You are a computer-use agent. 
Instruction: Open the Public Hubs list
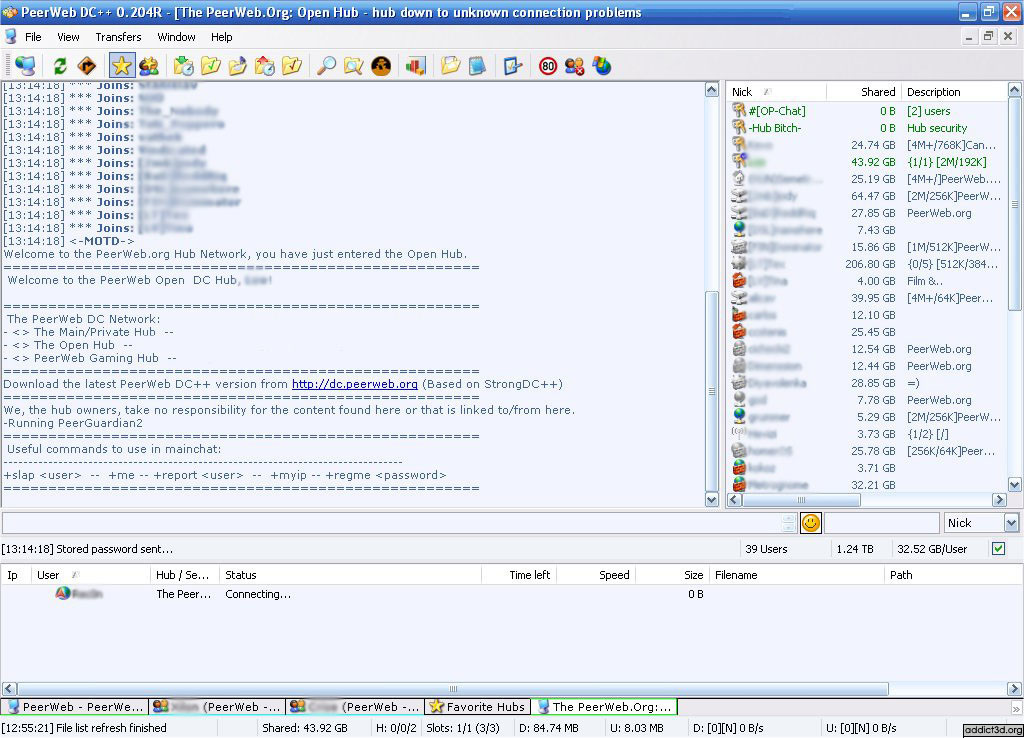[25, 66]
